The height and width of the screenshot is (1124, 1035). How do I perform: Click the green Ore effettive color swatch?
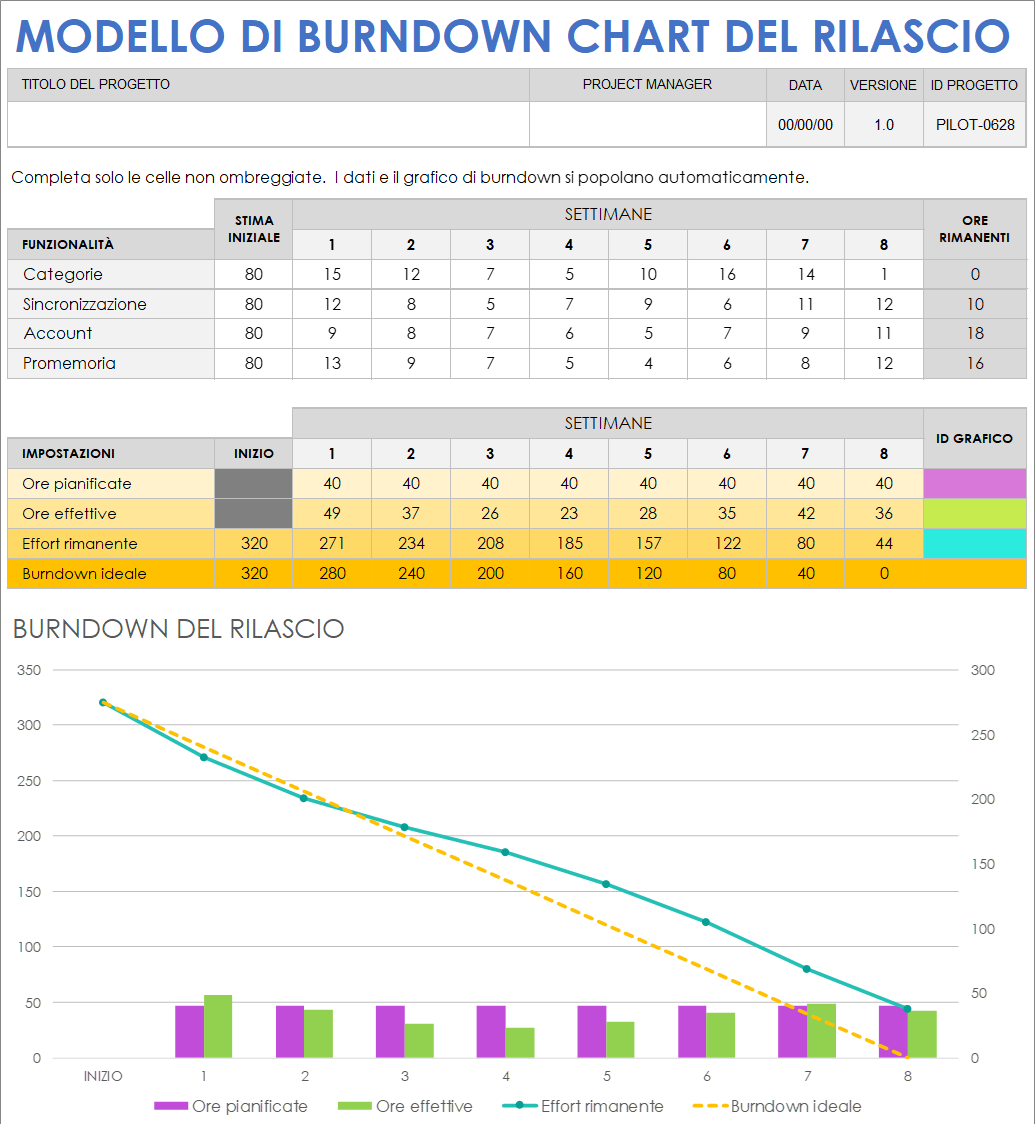[x=974, y=513]
